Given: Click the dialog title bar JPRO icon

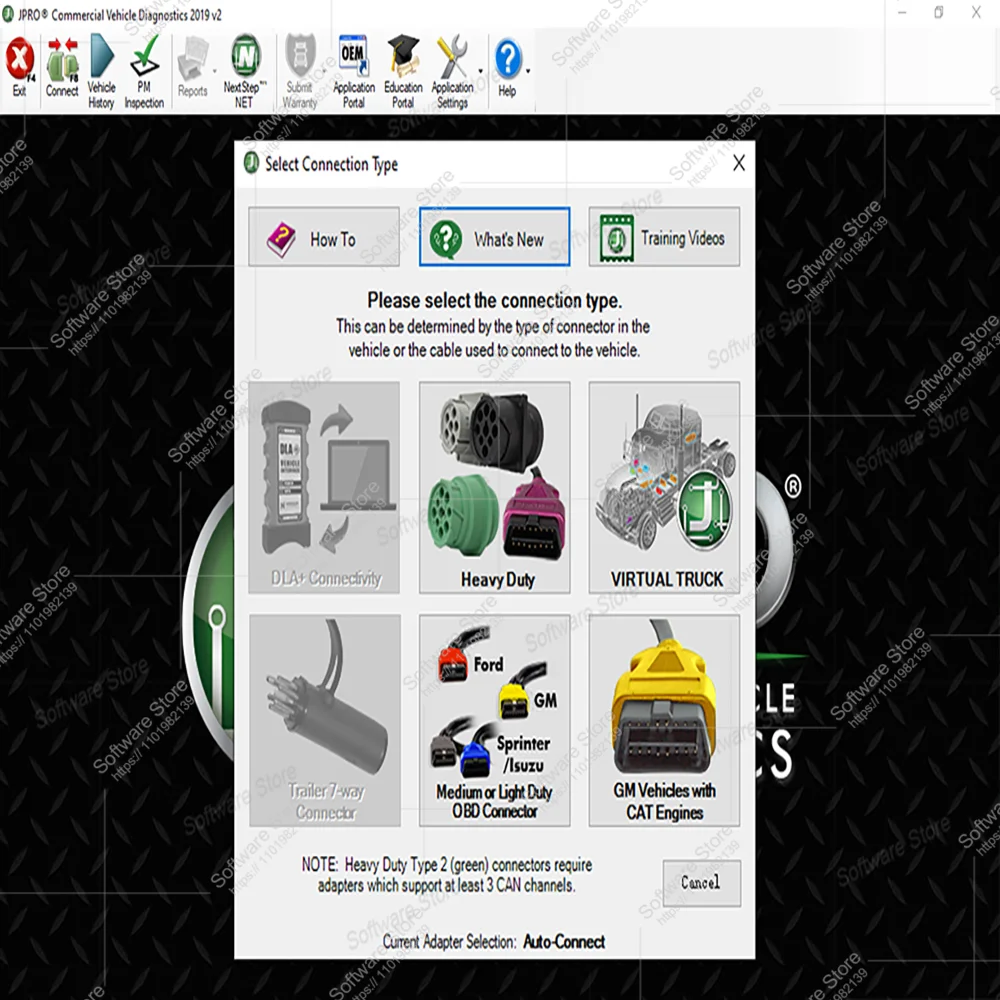Looking at the screenshot, I should 251,163.
